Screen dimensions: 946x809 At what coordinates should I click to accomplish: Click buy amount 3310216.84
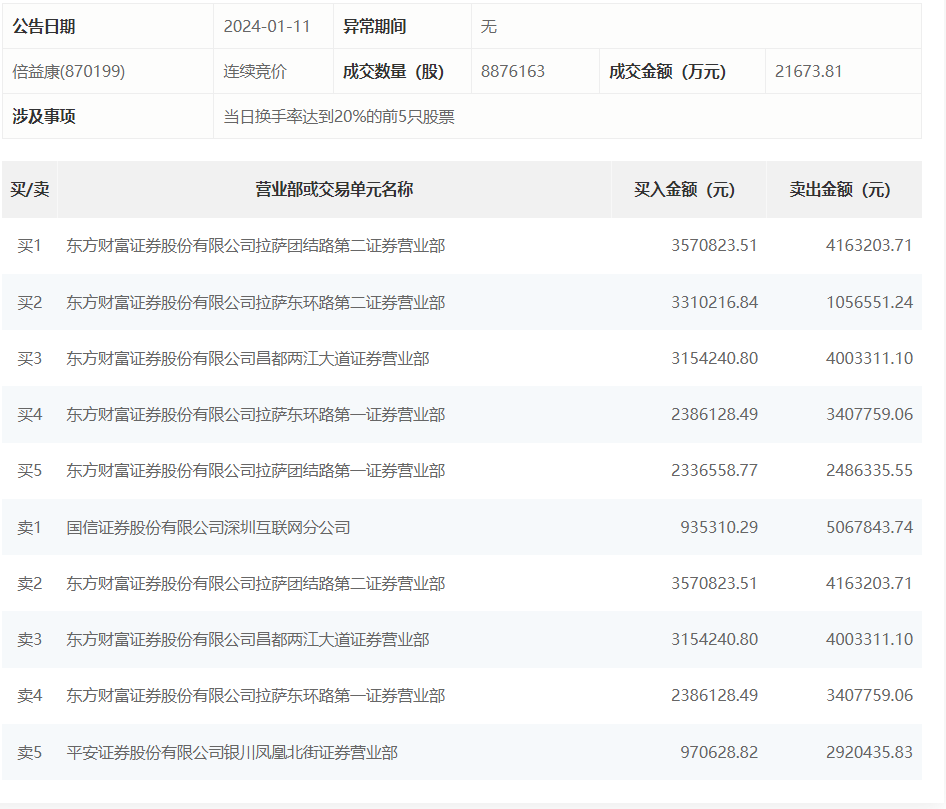click(x=714, y=302)
